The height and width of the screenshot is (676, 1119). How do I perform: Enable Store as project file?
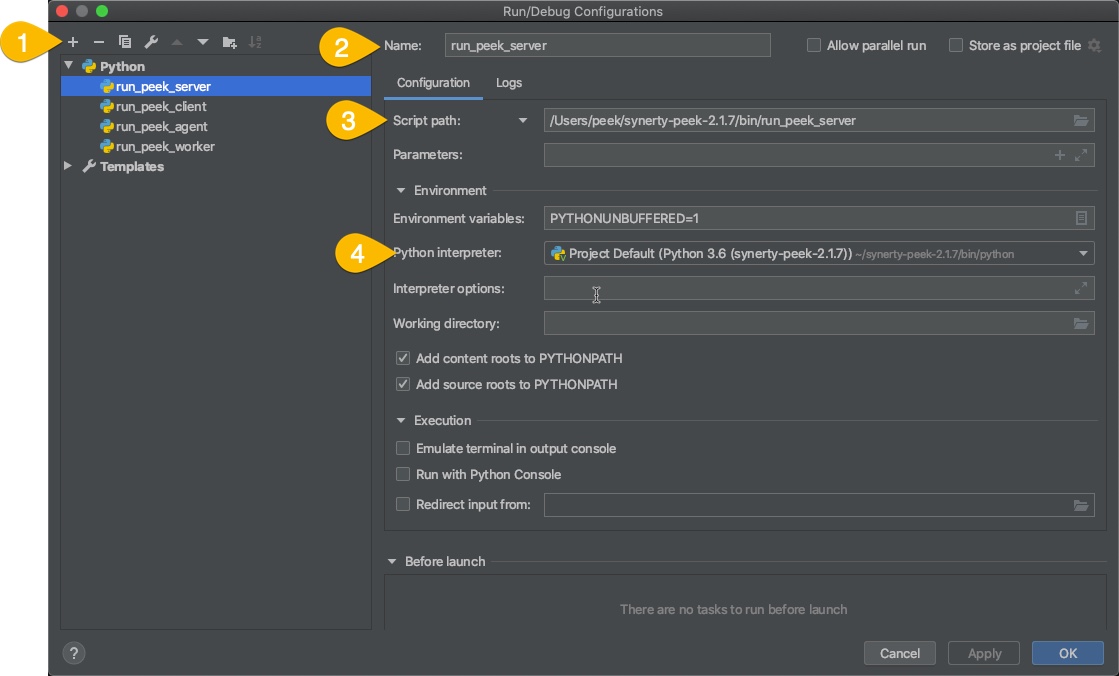(956, 46)
